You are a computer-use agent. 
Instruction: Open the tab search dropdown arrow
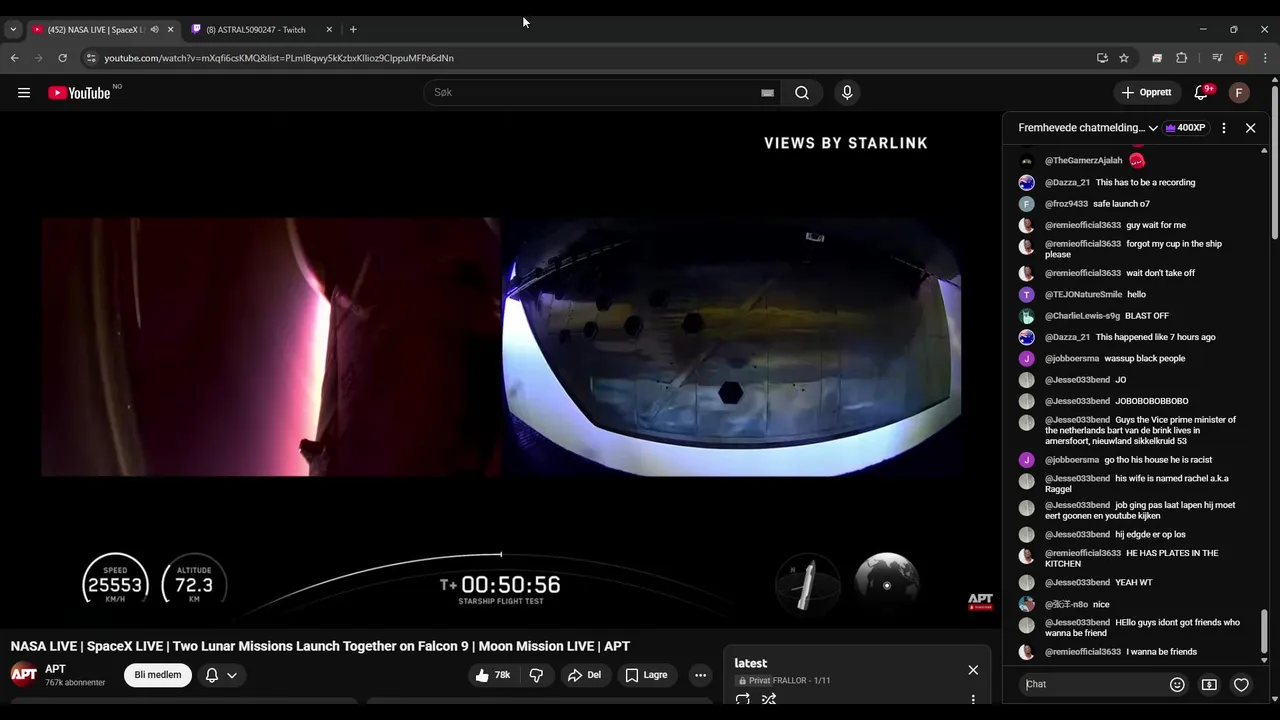point(13,29)
